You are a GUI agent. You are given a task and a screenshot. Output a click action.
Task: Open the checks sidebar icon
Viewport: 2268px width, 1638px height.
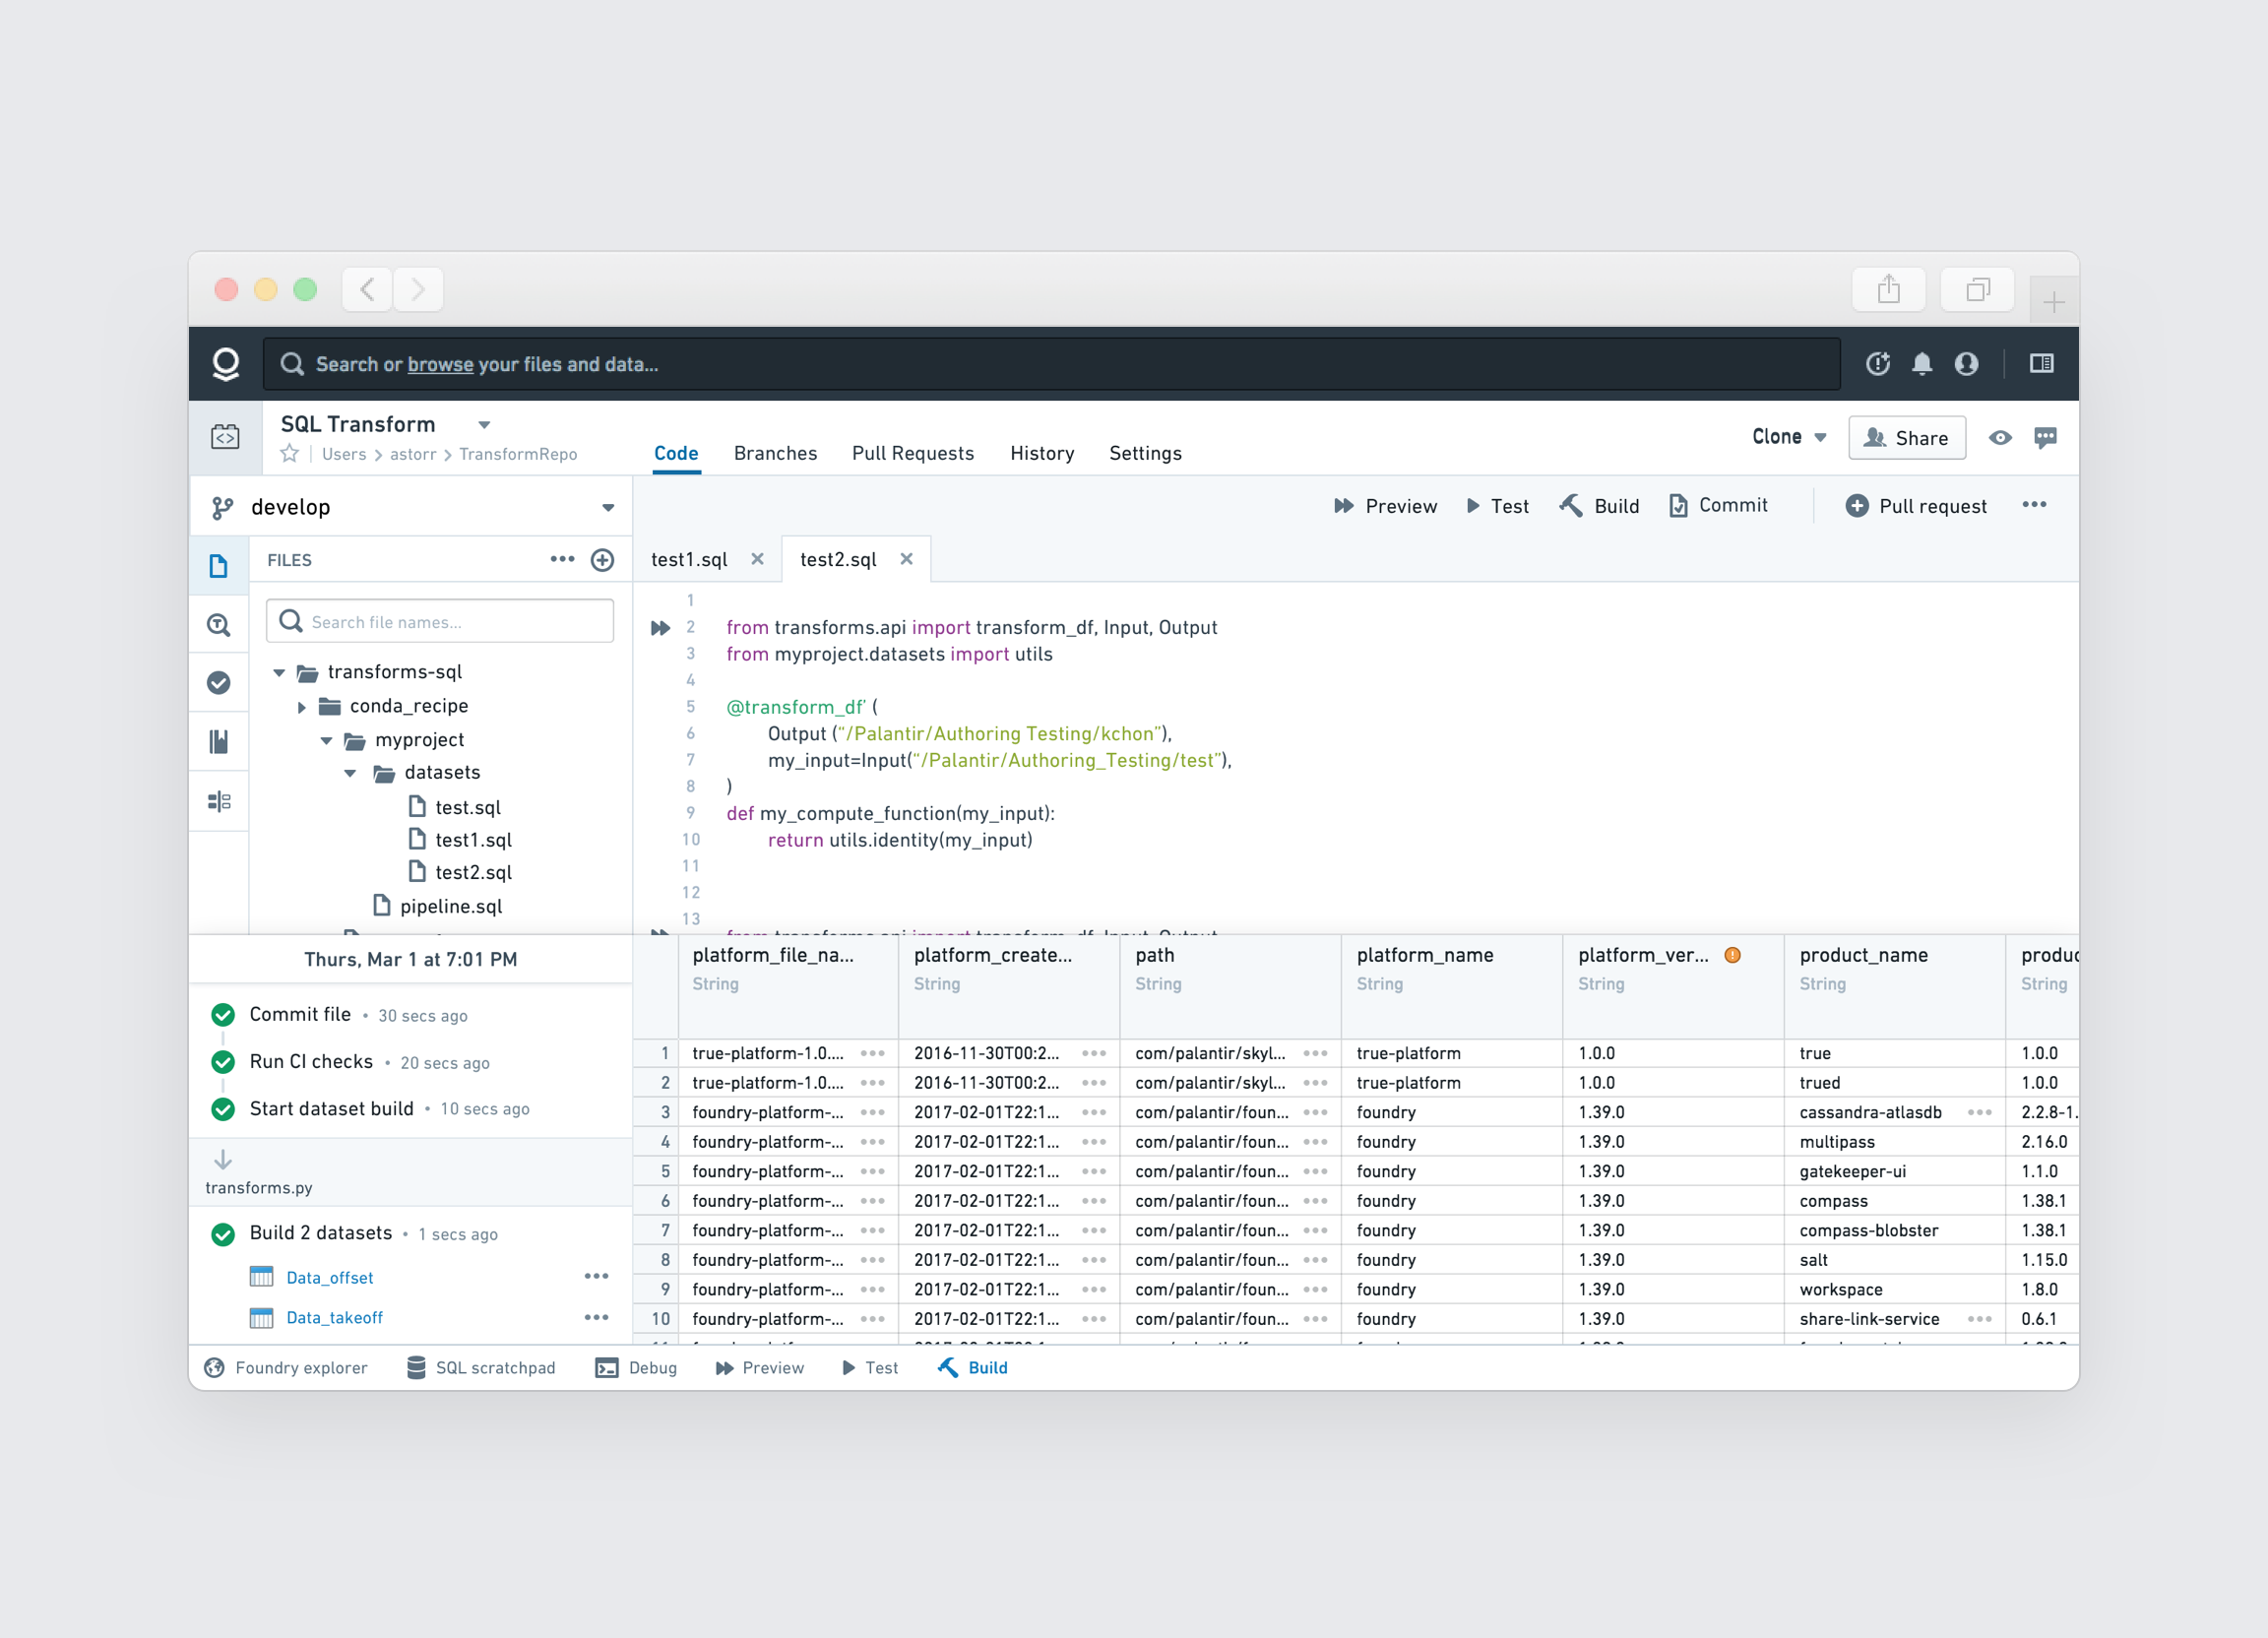coord(219,683)
